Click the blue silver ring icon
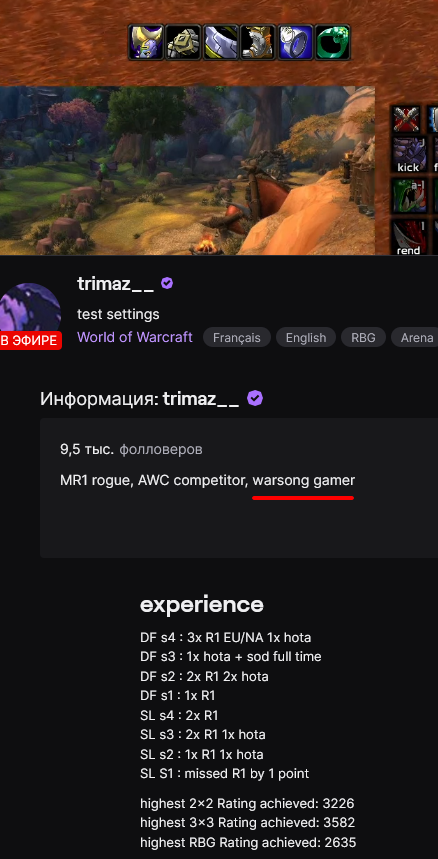This screenshot has width=438, height=859. (295, 42)
